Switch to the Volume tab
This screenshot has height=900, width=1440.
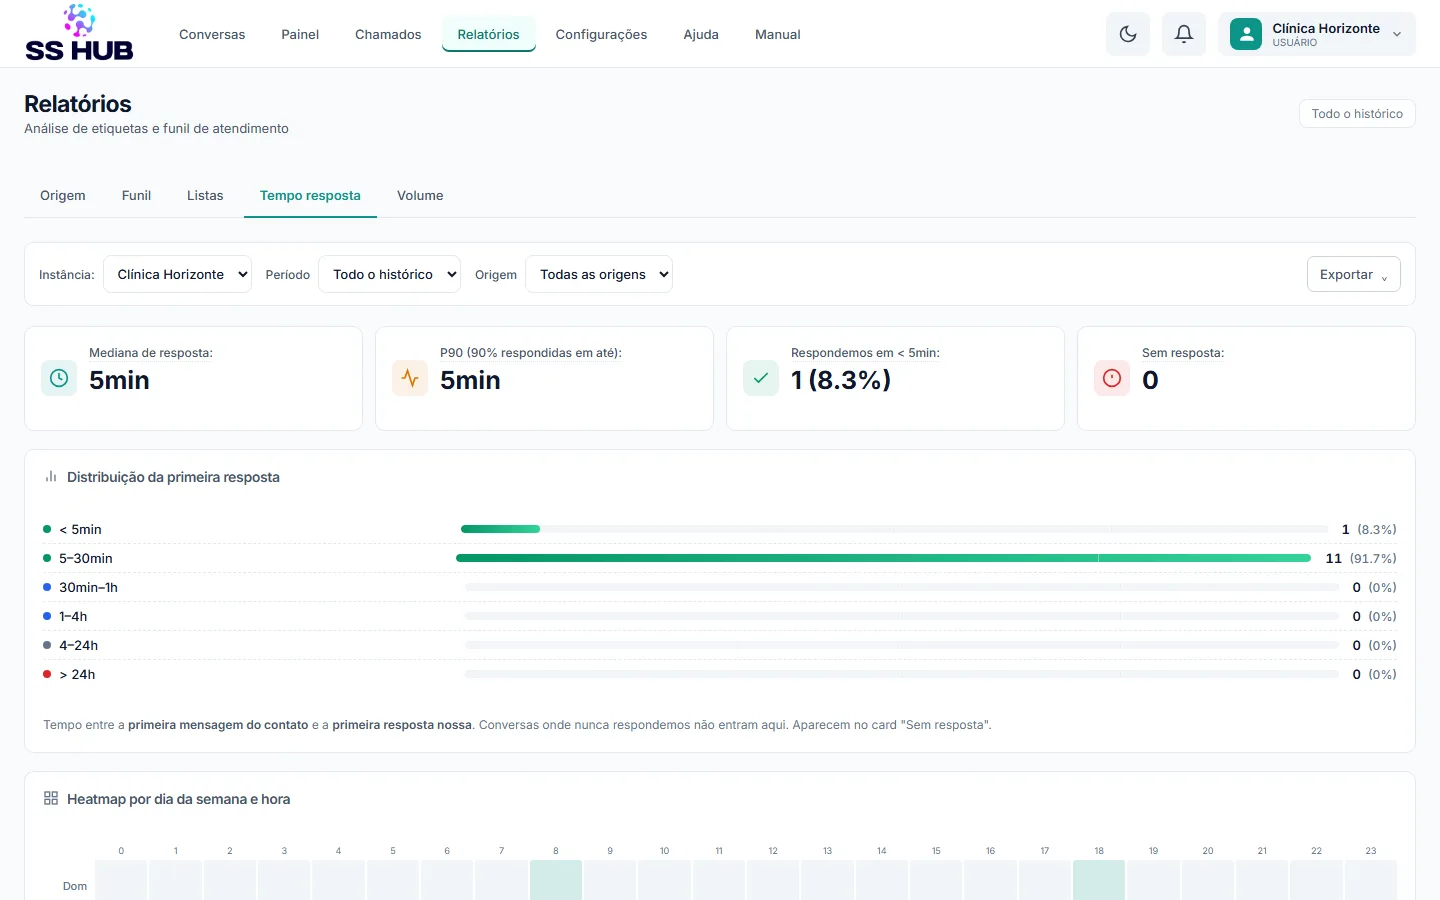[x=420, y=195]
